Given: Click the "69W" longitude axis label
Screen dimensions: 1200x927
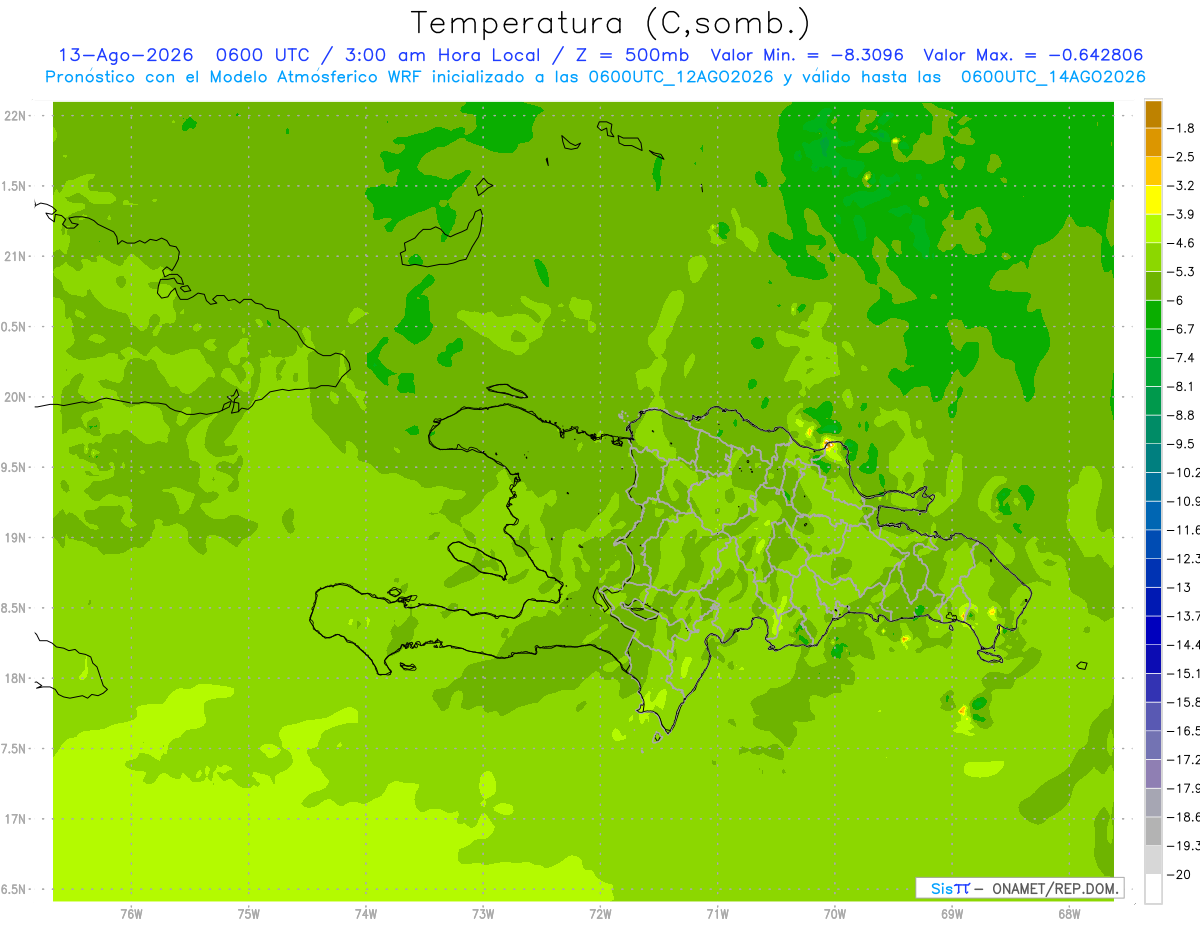Looking at the screenshot, I should [x=952, y=914].
